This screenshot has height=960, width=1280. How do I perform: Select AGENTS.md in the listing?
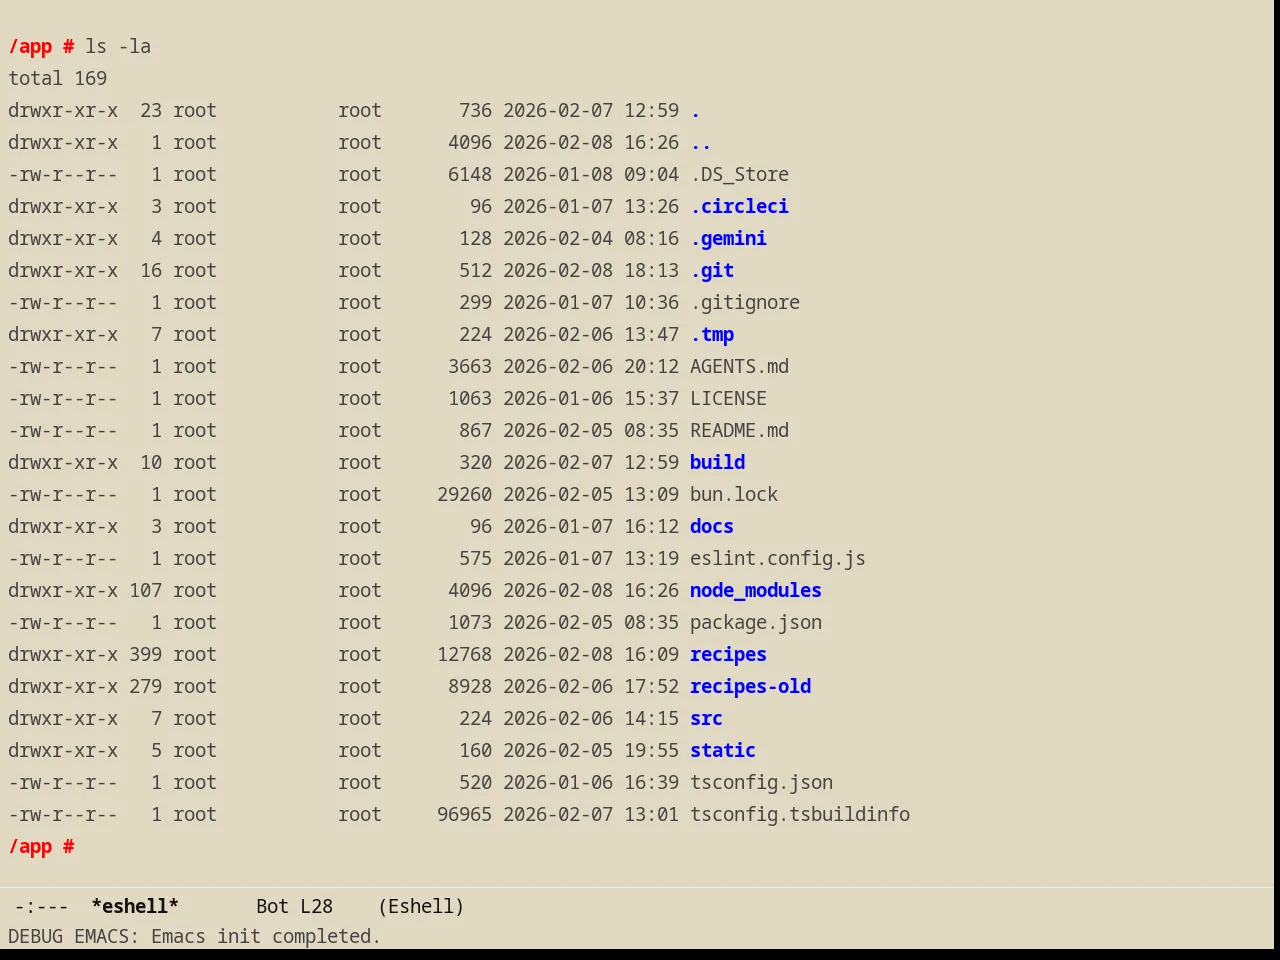pos(739,366)
